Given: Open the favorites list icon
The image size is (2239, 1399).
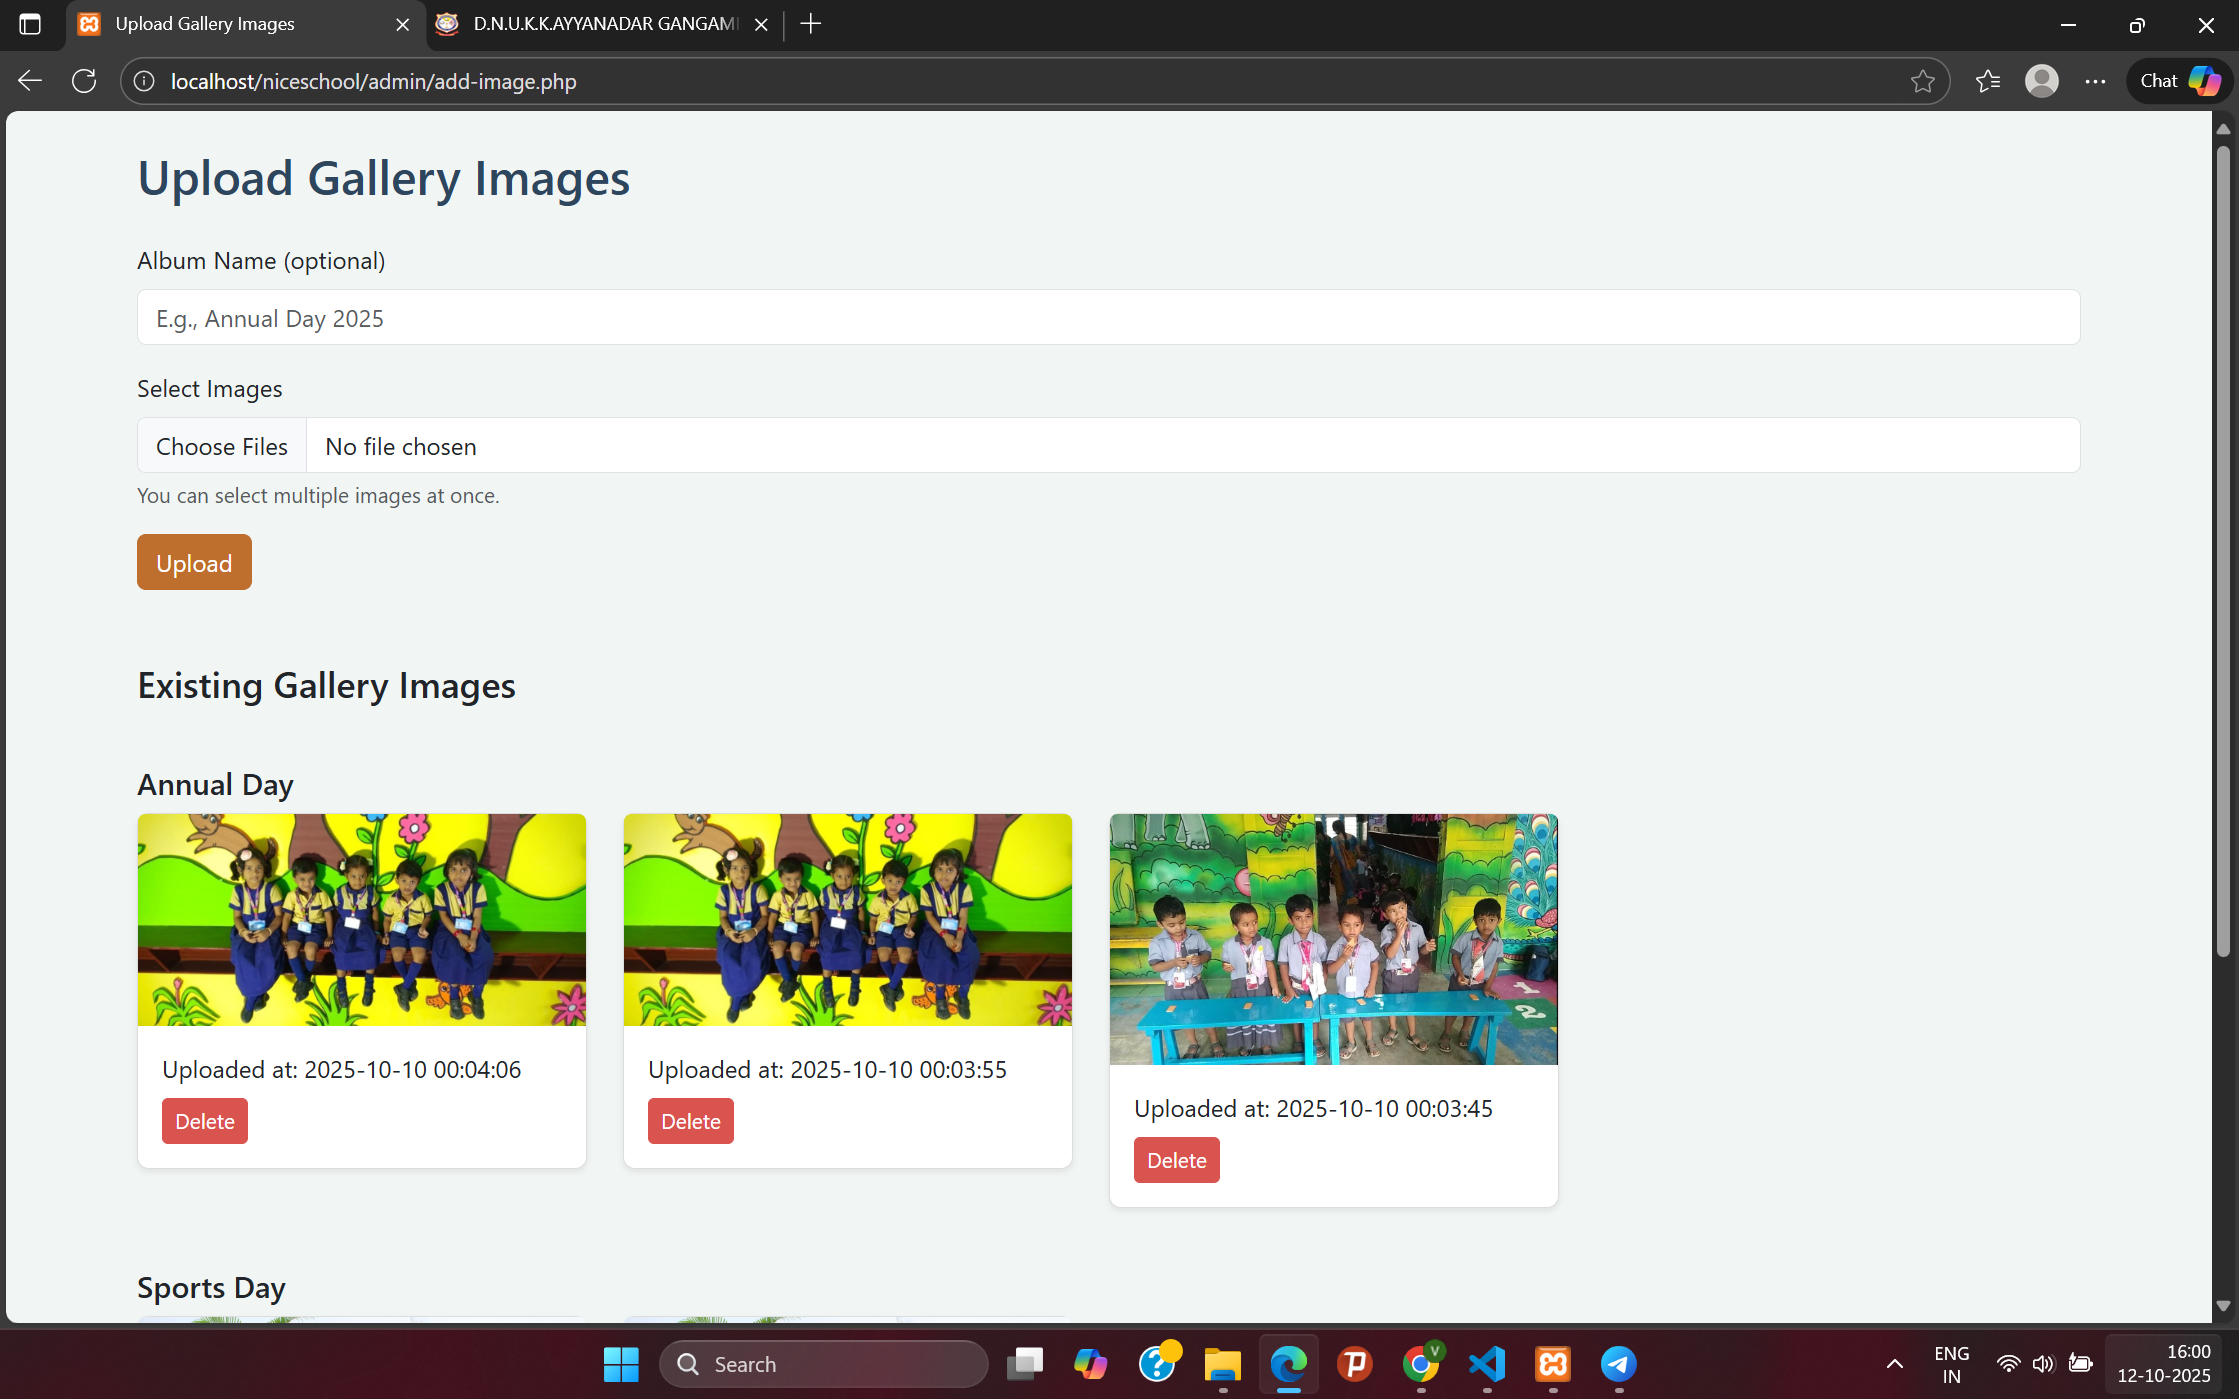Looking at the screenshot, I should point(1988,81).
